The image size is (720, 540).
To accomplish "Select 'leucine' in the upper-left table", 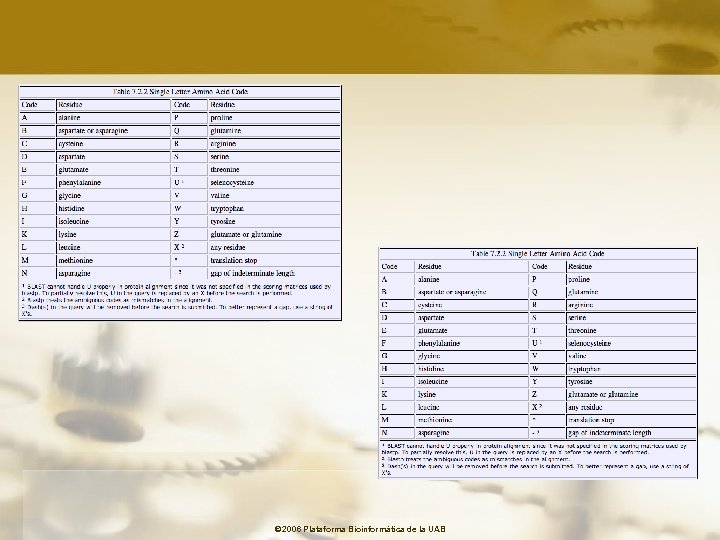I will 69,247.
